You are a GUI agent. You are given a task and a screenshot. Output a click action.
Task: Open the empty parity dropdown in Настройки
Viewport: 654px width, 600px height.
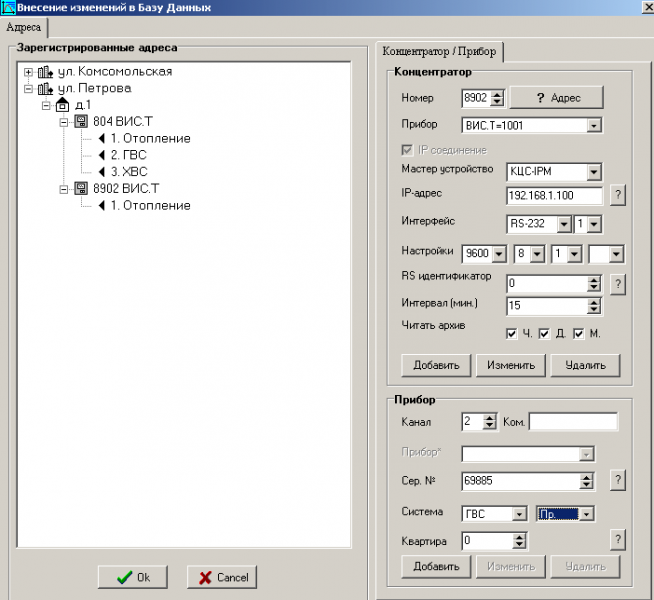(x=616, y=254)
